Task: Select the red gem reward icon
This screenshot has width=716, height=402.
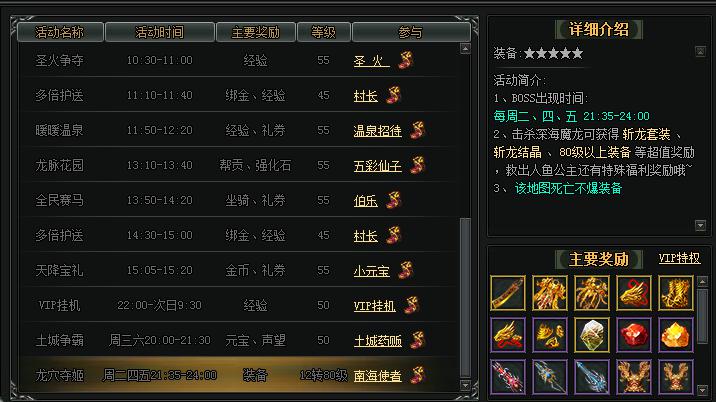Action: [x=633, y=335]
